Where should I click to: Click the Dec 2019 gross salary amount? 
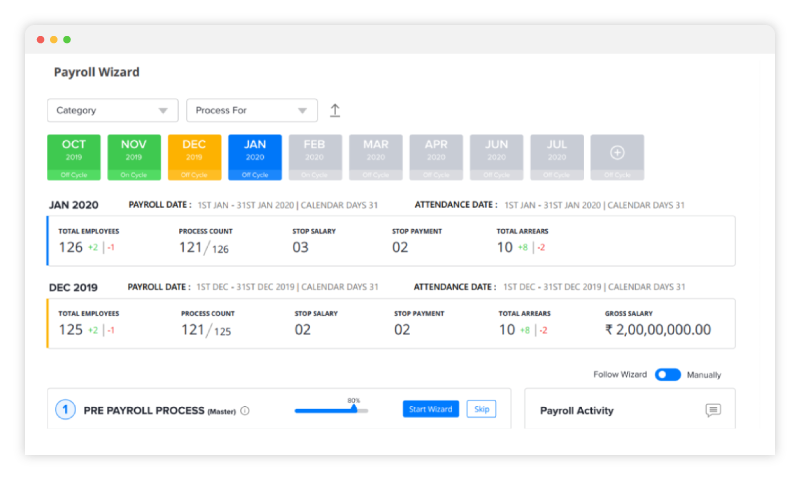tap(658, 329)
